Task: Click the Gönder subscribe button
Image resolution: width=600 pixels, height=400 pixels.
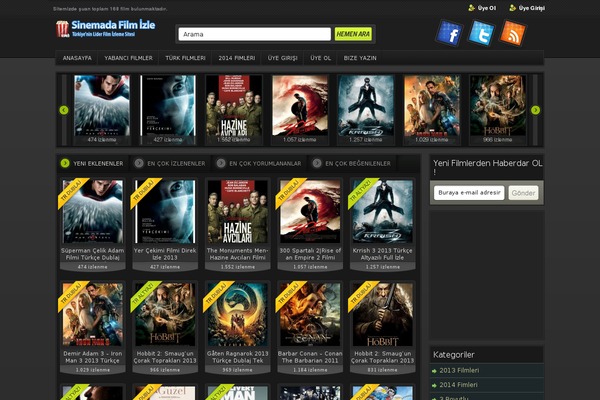Action: point(523,193)
